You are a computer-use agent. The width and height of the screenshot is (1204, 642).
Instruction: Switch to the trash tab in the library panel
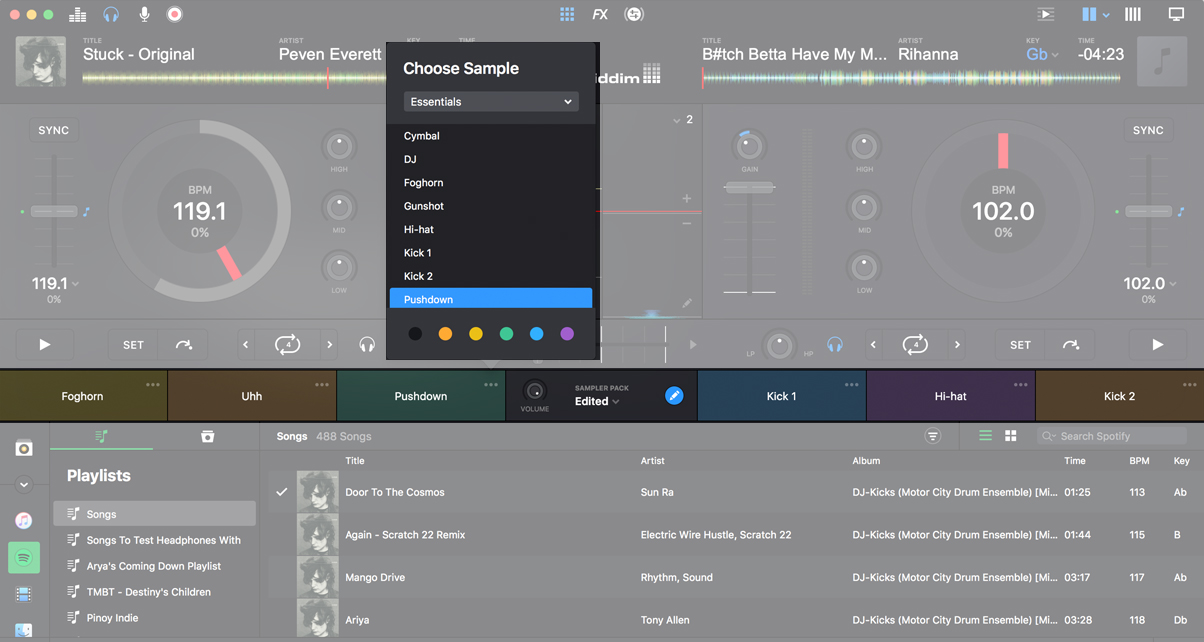point(207,437)
